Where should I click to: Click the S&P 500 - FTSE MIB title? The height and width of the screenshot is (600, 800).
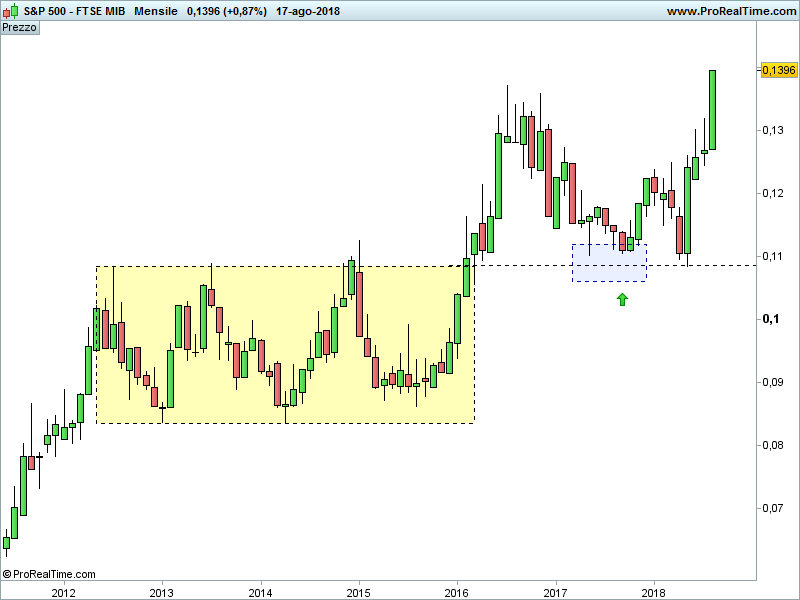click(74, 11)
